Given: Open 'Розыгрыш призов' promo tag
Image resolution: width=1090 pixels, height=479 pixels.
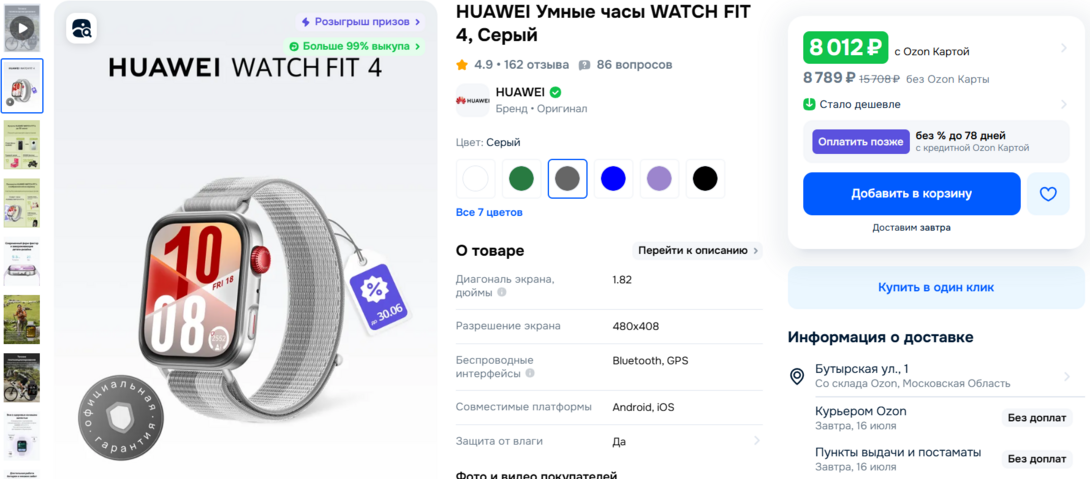Looking at the screenshot, I should [361, 22].
